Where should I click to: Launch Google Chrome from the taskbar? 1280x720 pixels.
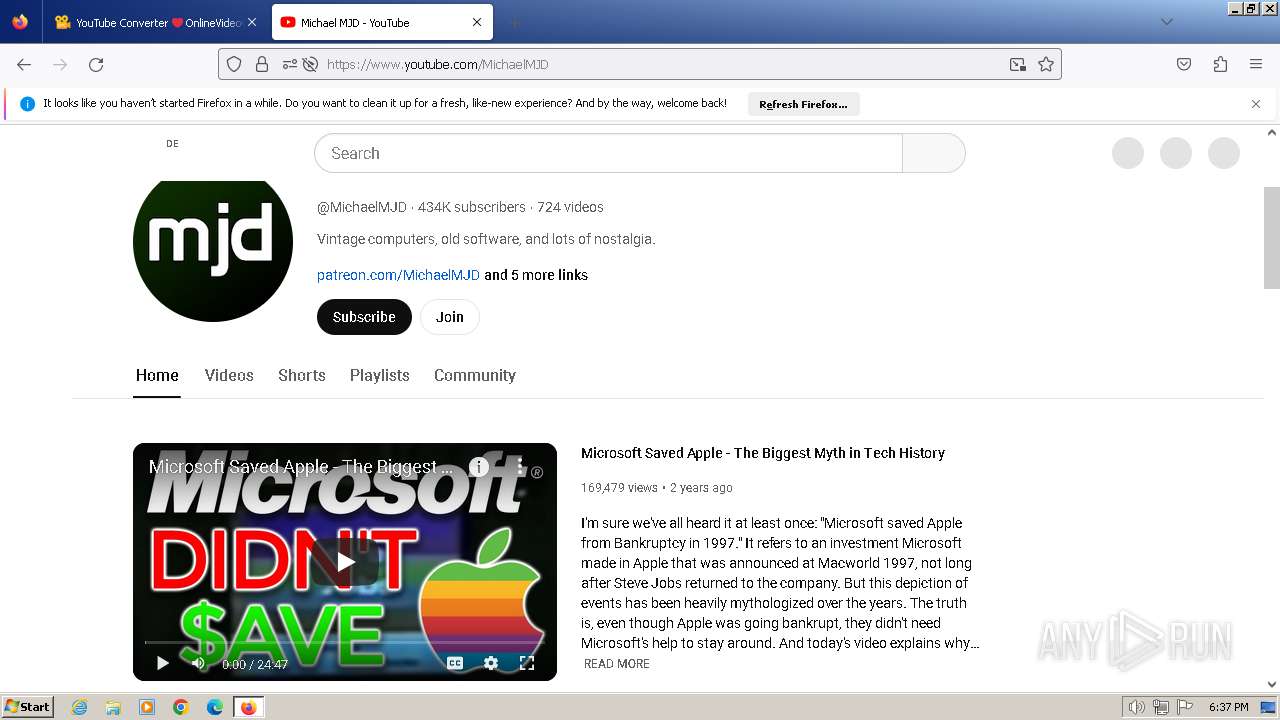point(181,707)
